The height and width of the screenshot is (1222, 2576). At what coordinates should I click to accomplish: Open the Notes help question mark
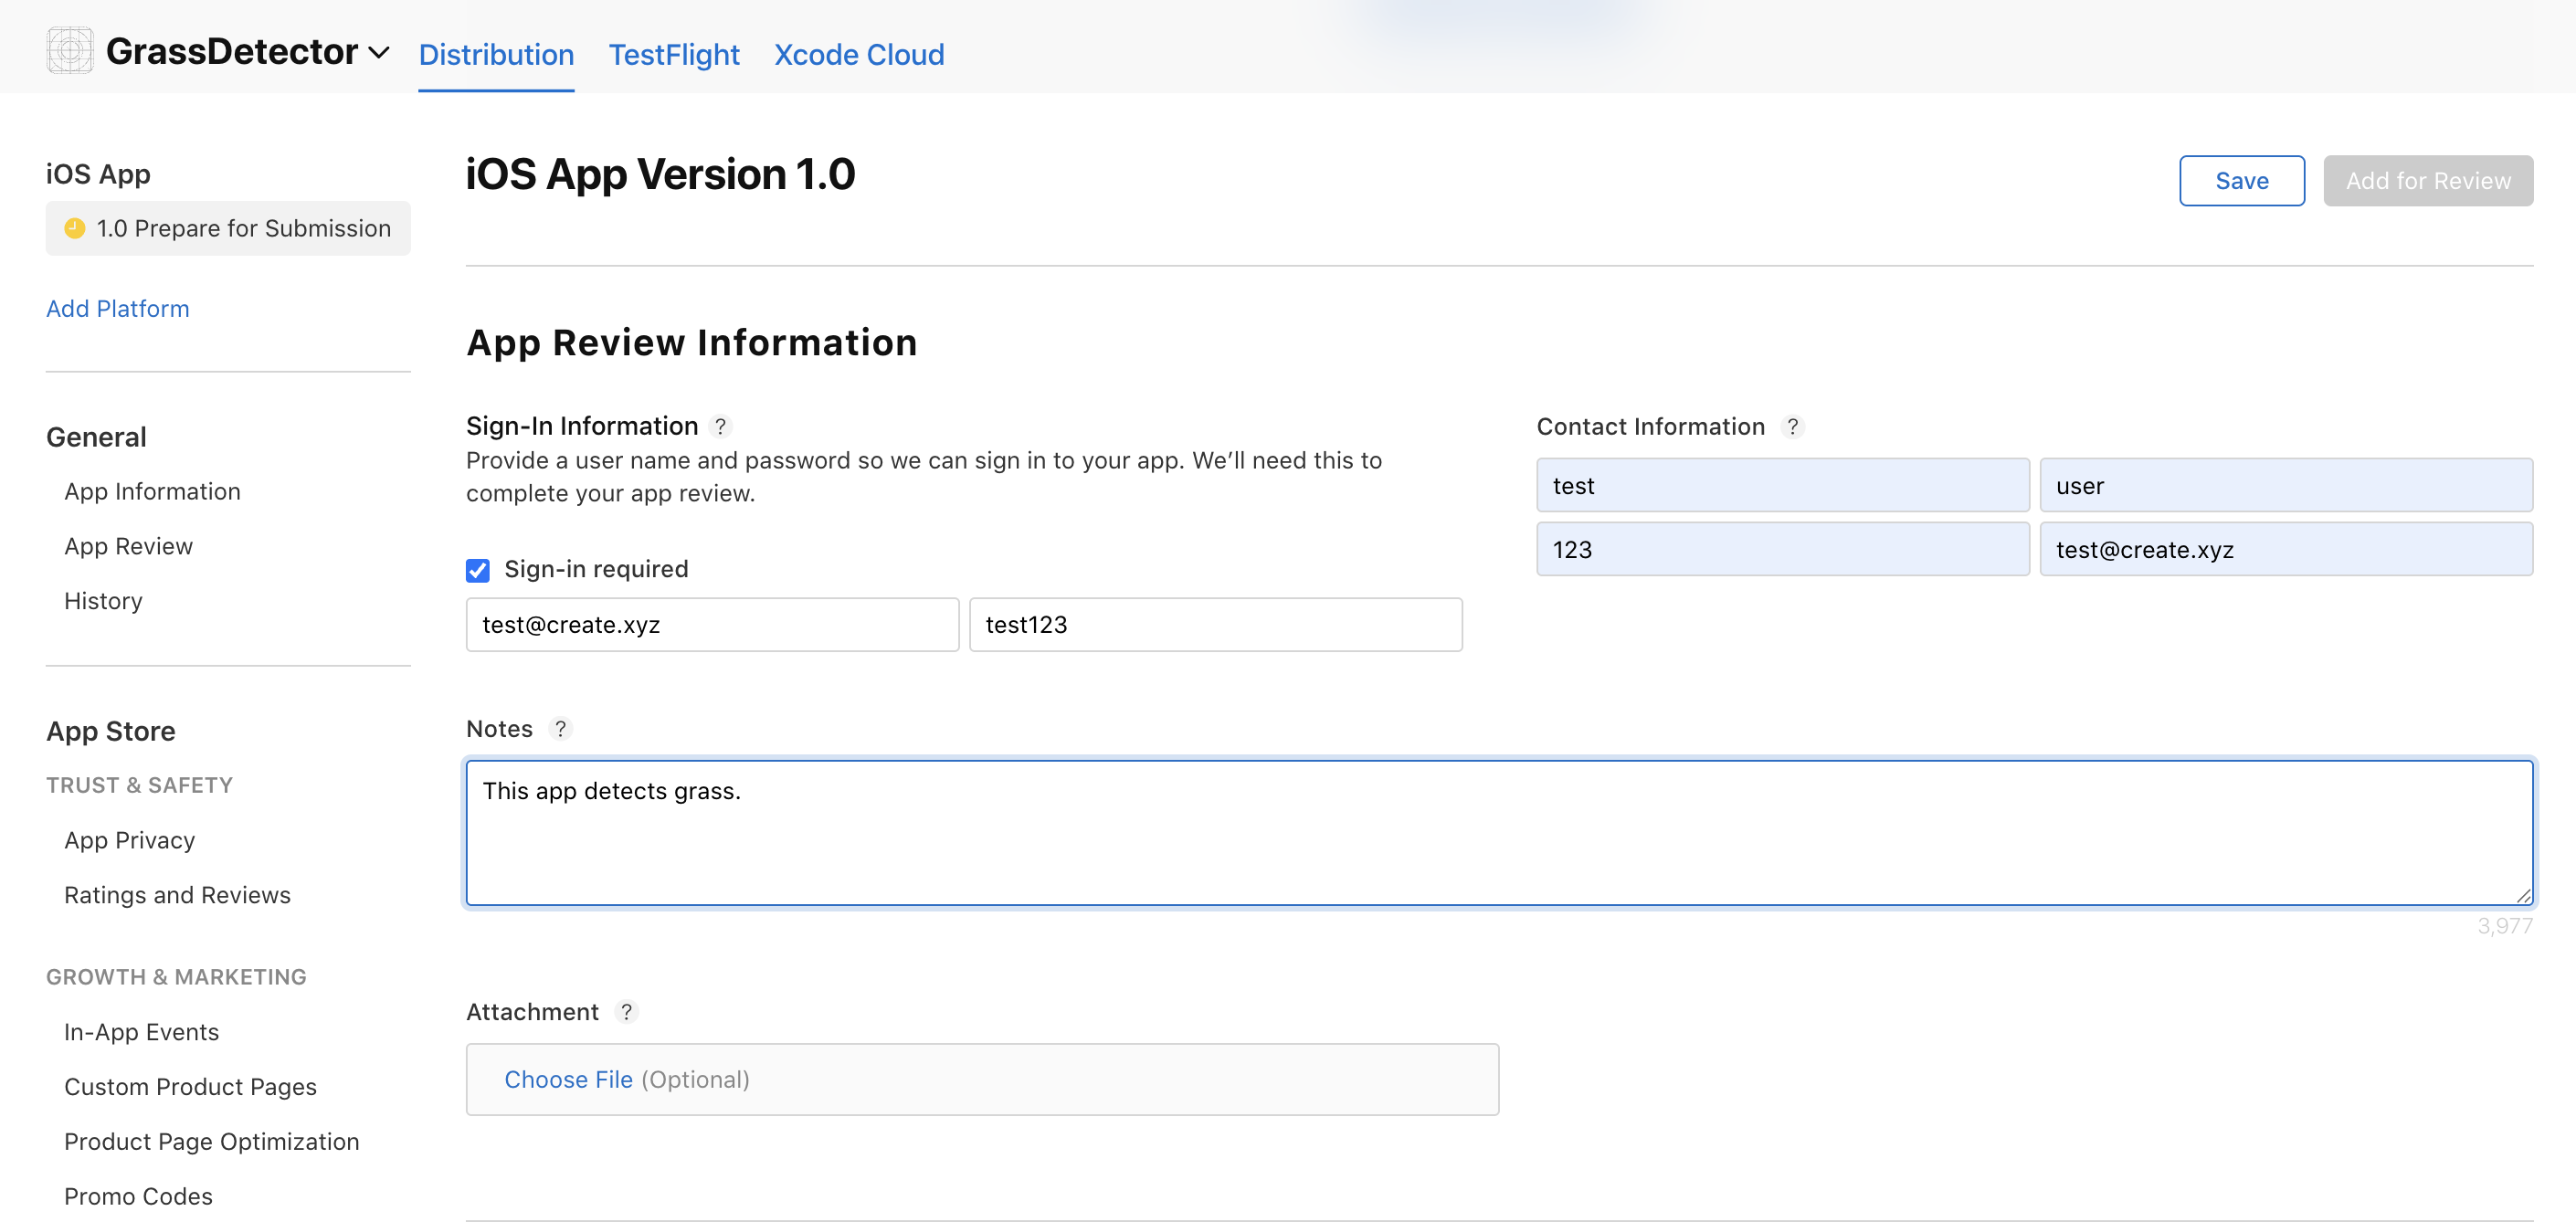pos(560,729)
